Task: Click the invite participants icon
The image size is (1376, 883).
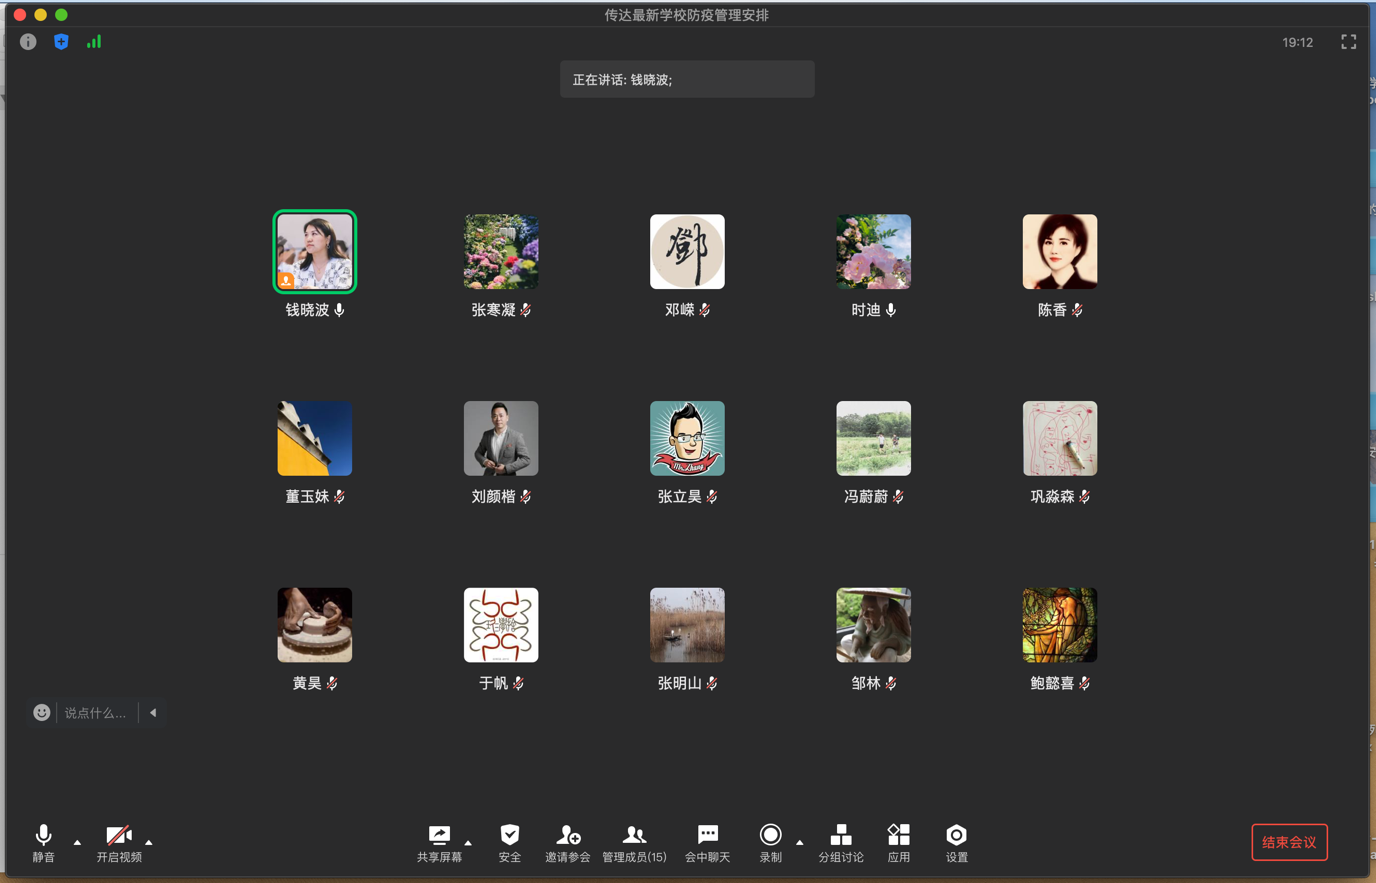Action: click(567, 842)
